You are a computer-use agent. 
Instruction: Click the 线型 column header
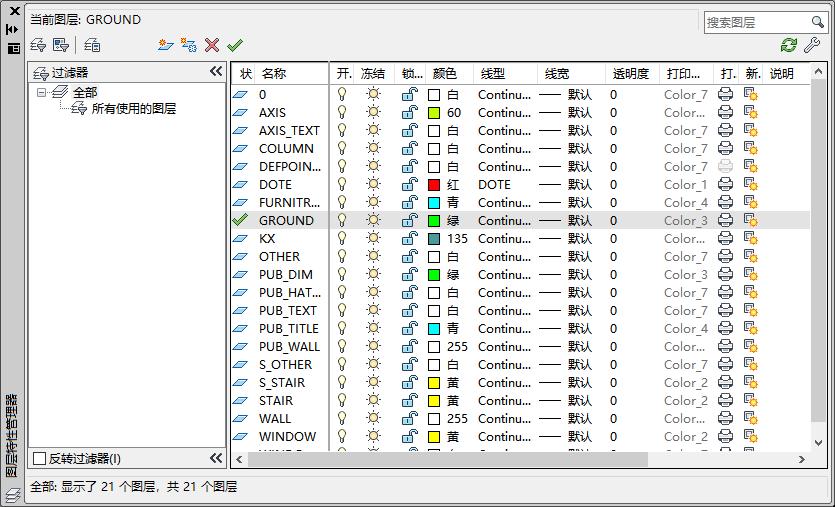[493, 74]
